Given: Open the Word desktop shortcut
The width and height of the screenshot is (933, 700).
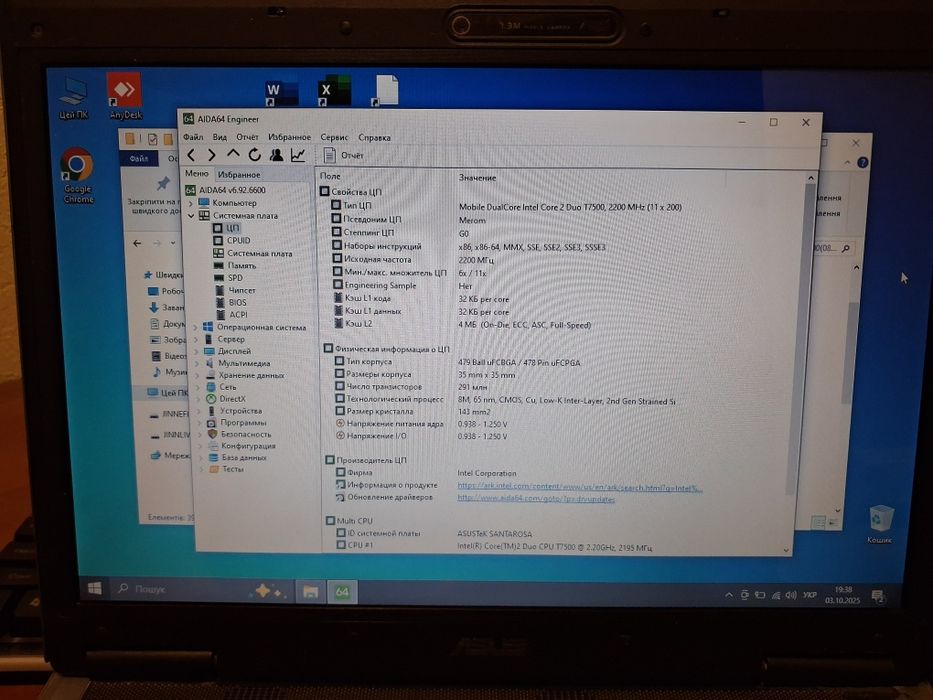Looking at the screenshot, I should [x=281, y=93].
